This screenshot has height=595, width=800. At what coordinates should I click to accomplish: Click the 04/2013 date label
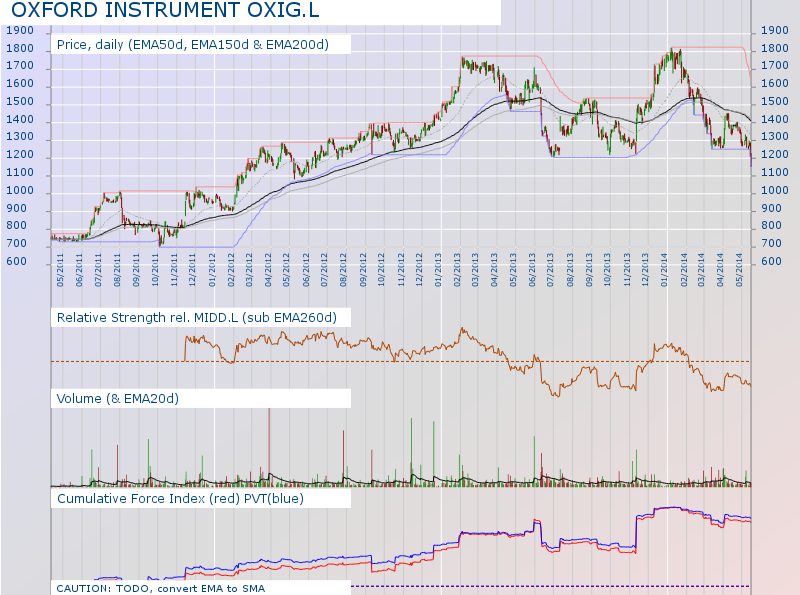pos(494,270)
